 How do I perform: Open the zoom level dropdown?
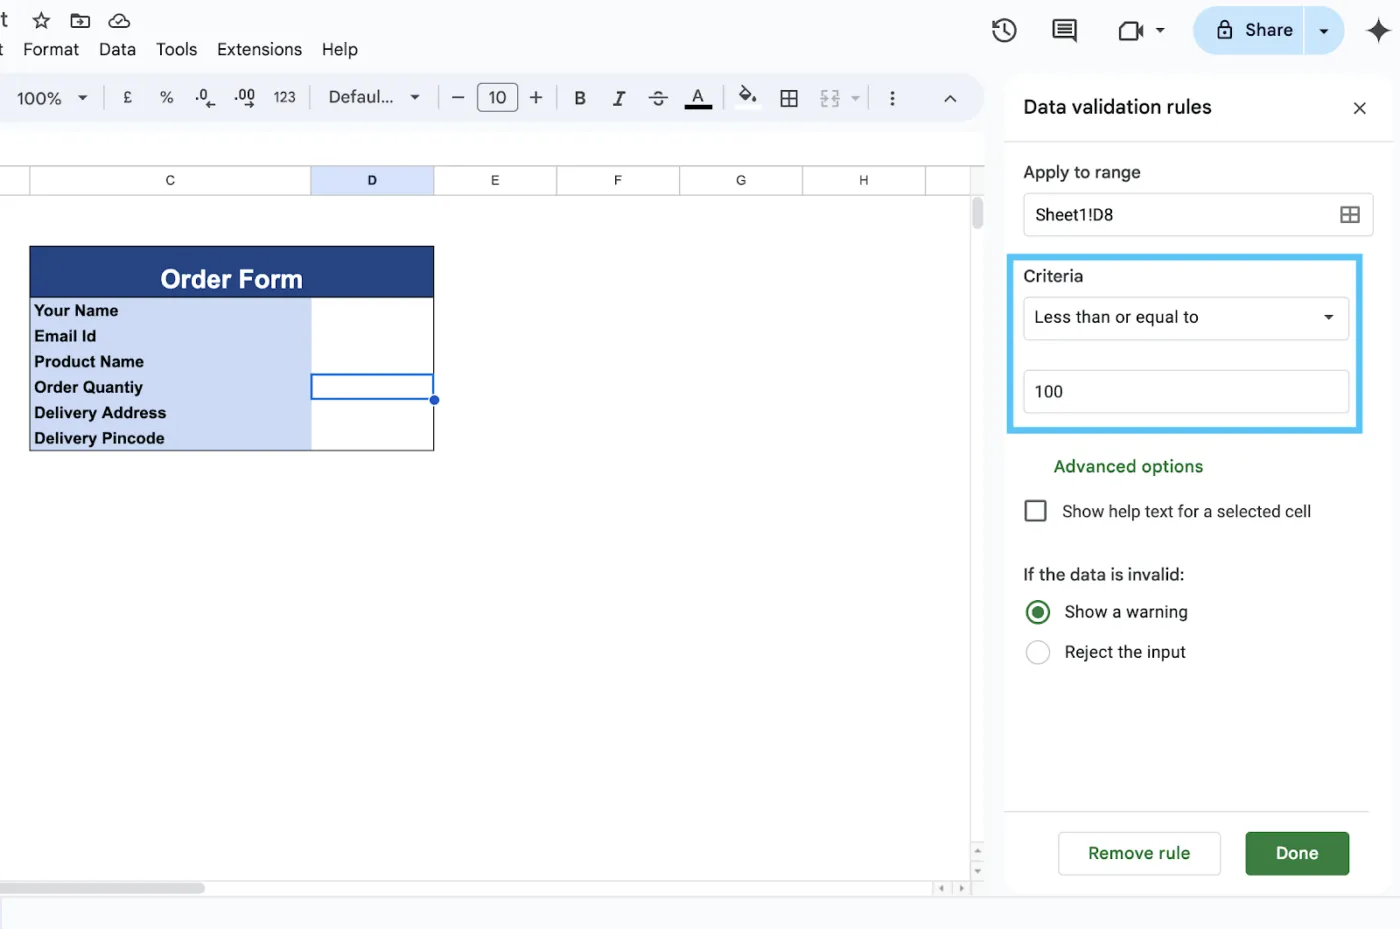tap(52, 97)
